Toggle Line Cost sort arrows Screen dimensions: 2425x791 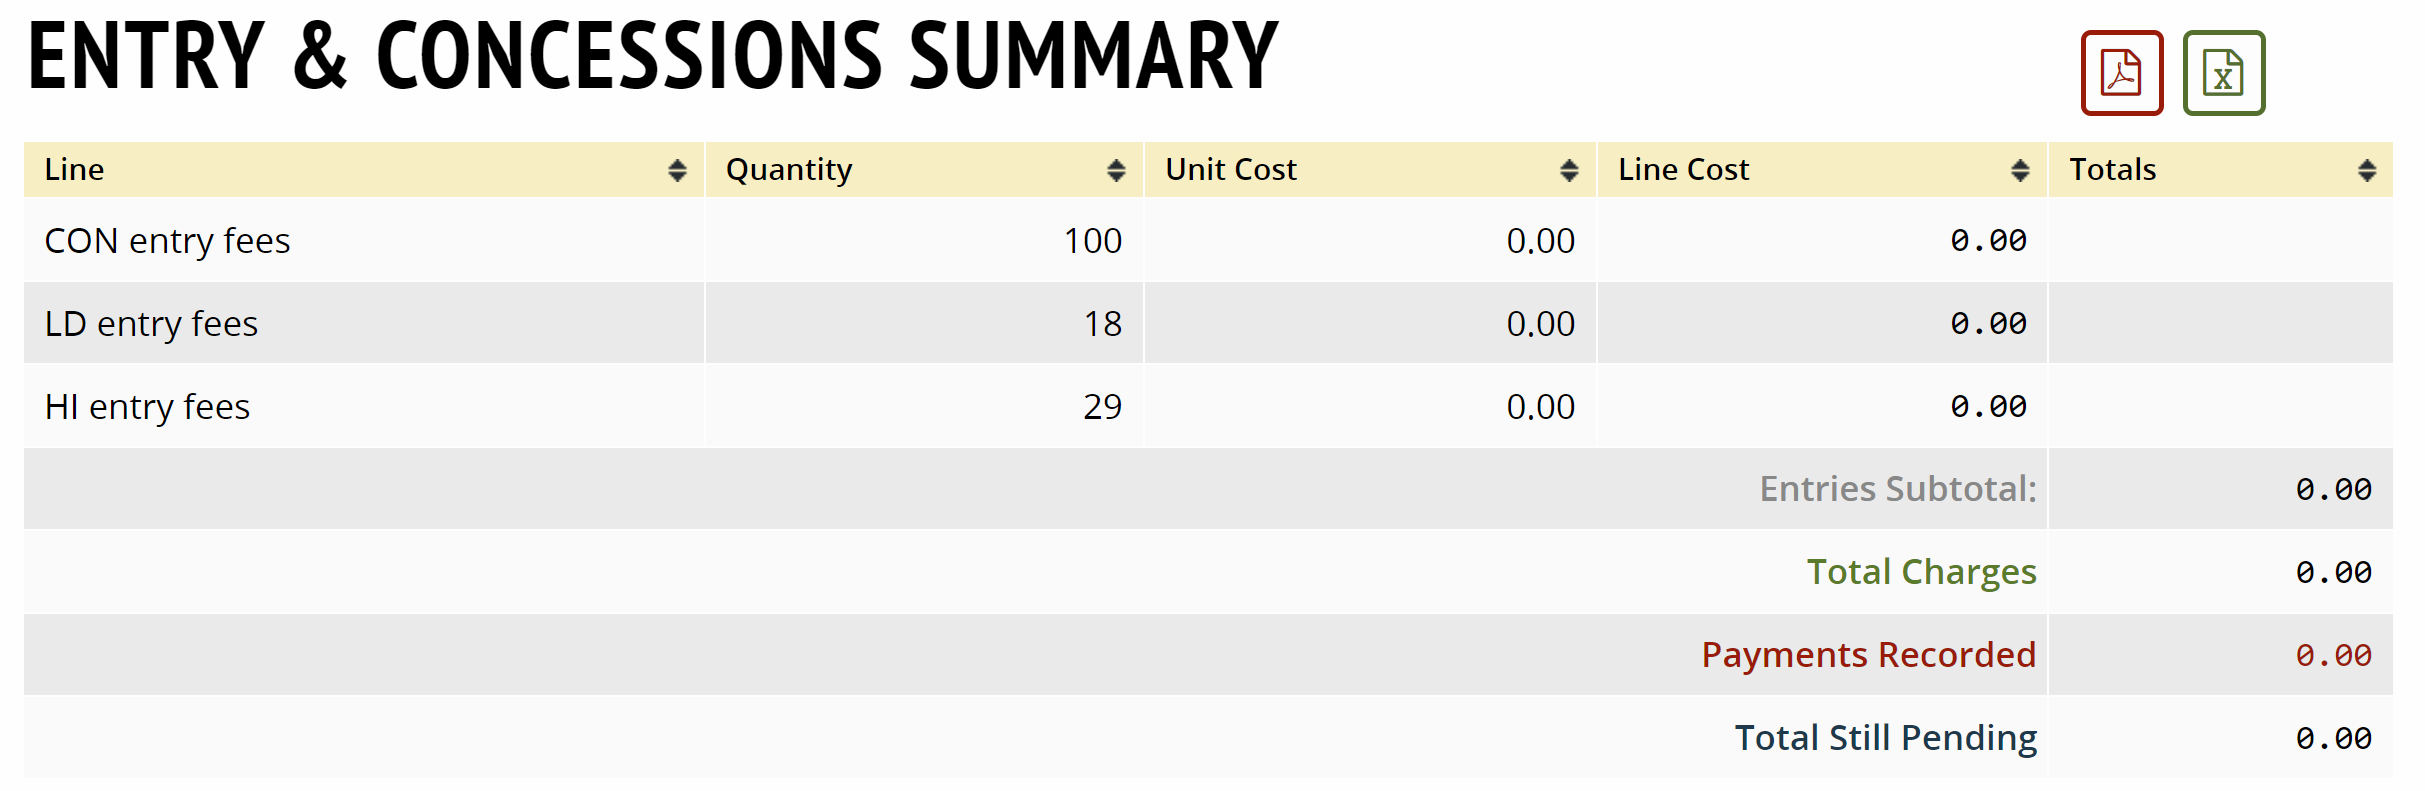pyautogui.click(x=2020, y=170)
